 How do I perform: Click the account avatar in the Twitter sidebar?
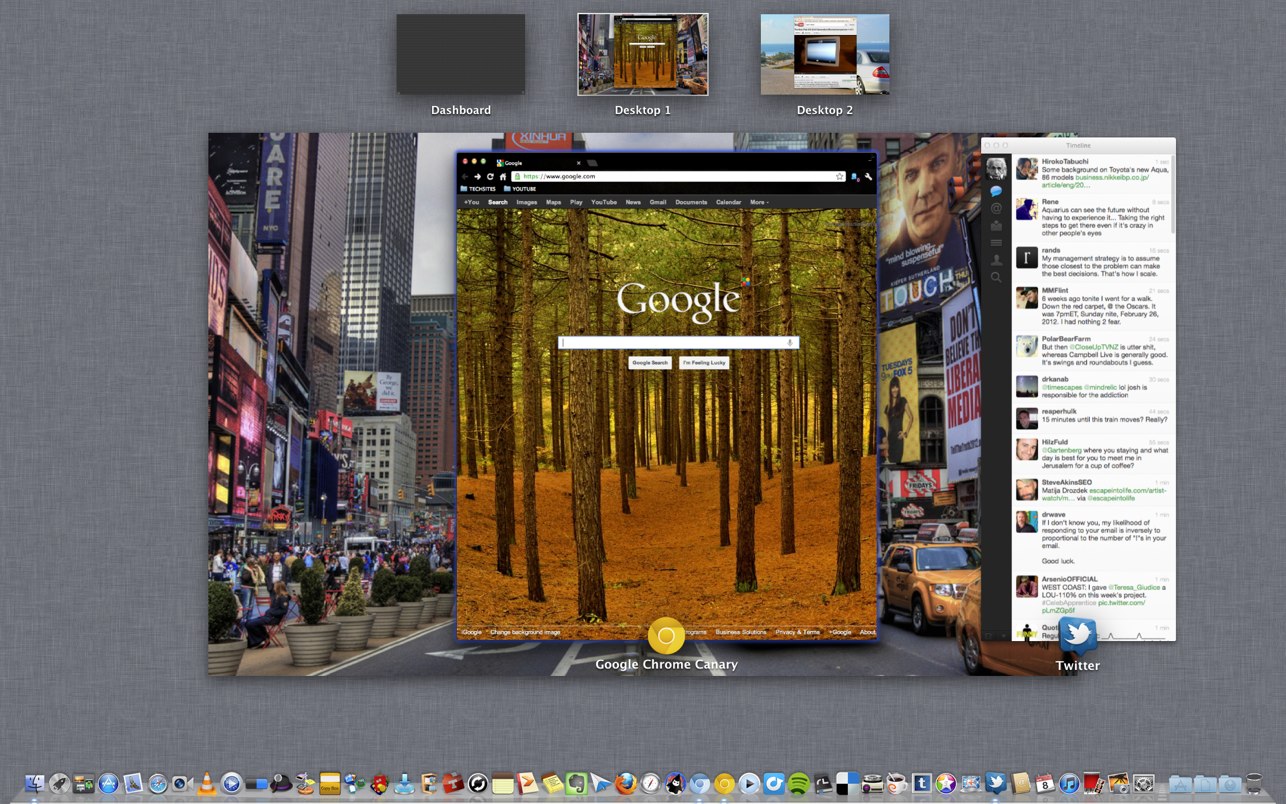pos(996,167)
